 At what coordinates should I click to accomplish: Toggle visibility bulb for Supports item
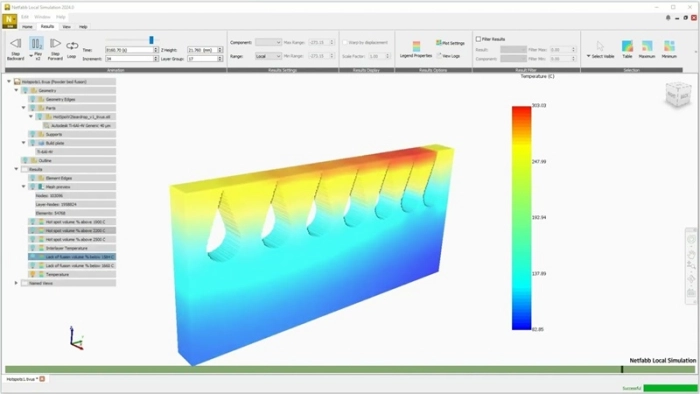tap(33, 134)
